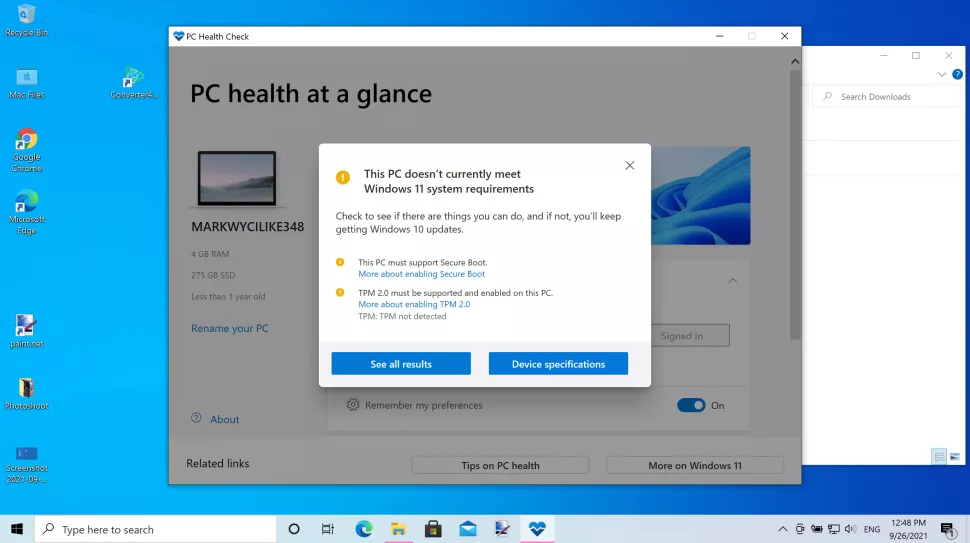970x543 pixels.
Task: Launch Microsoft Edge from the desktop
Action: (27, 213)
